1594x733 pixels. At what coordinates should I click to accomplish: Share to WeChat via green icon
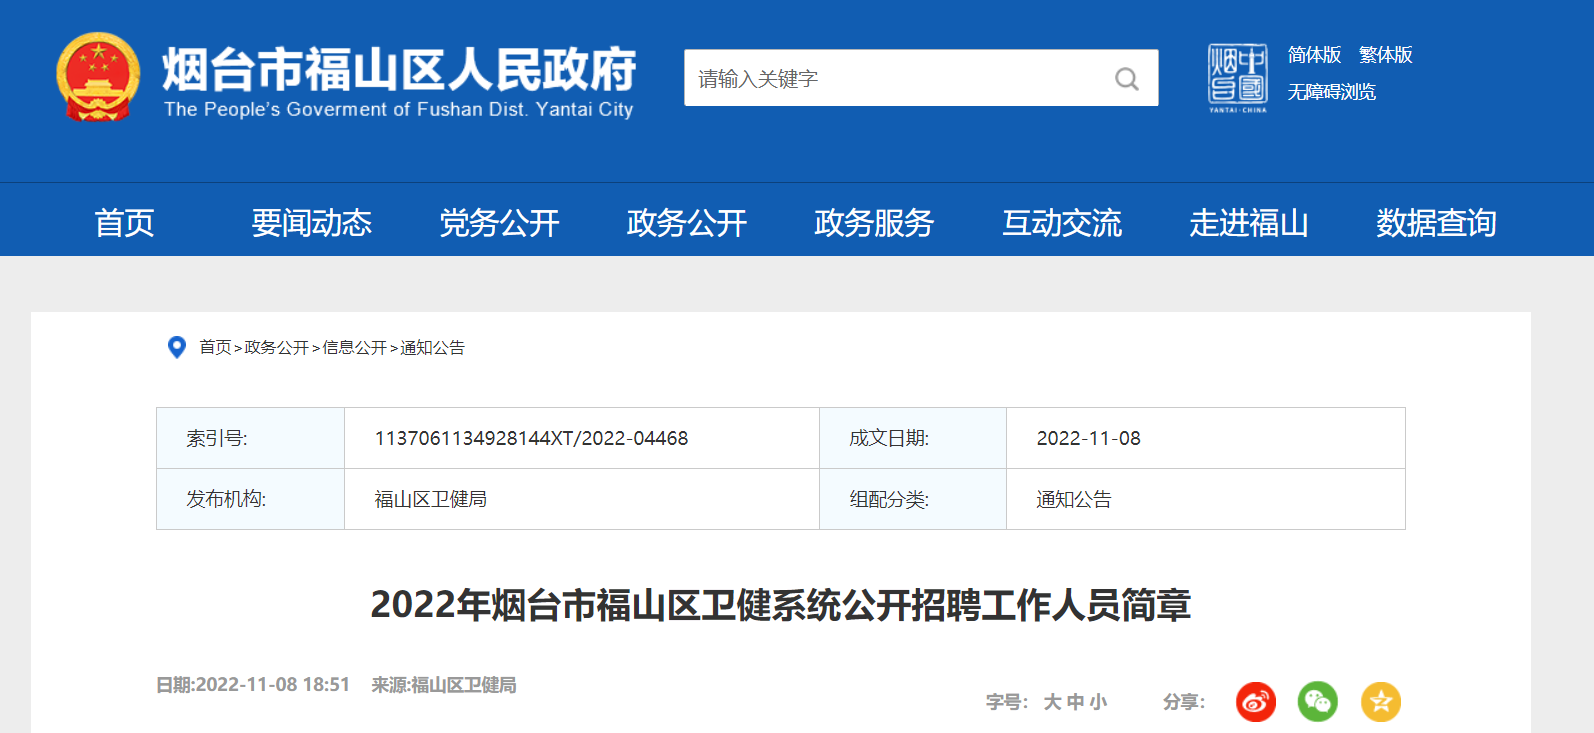click(1318, 702)
